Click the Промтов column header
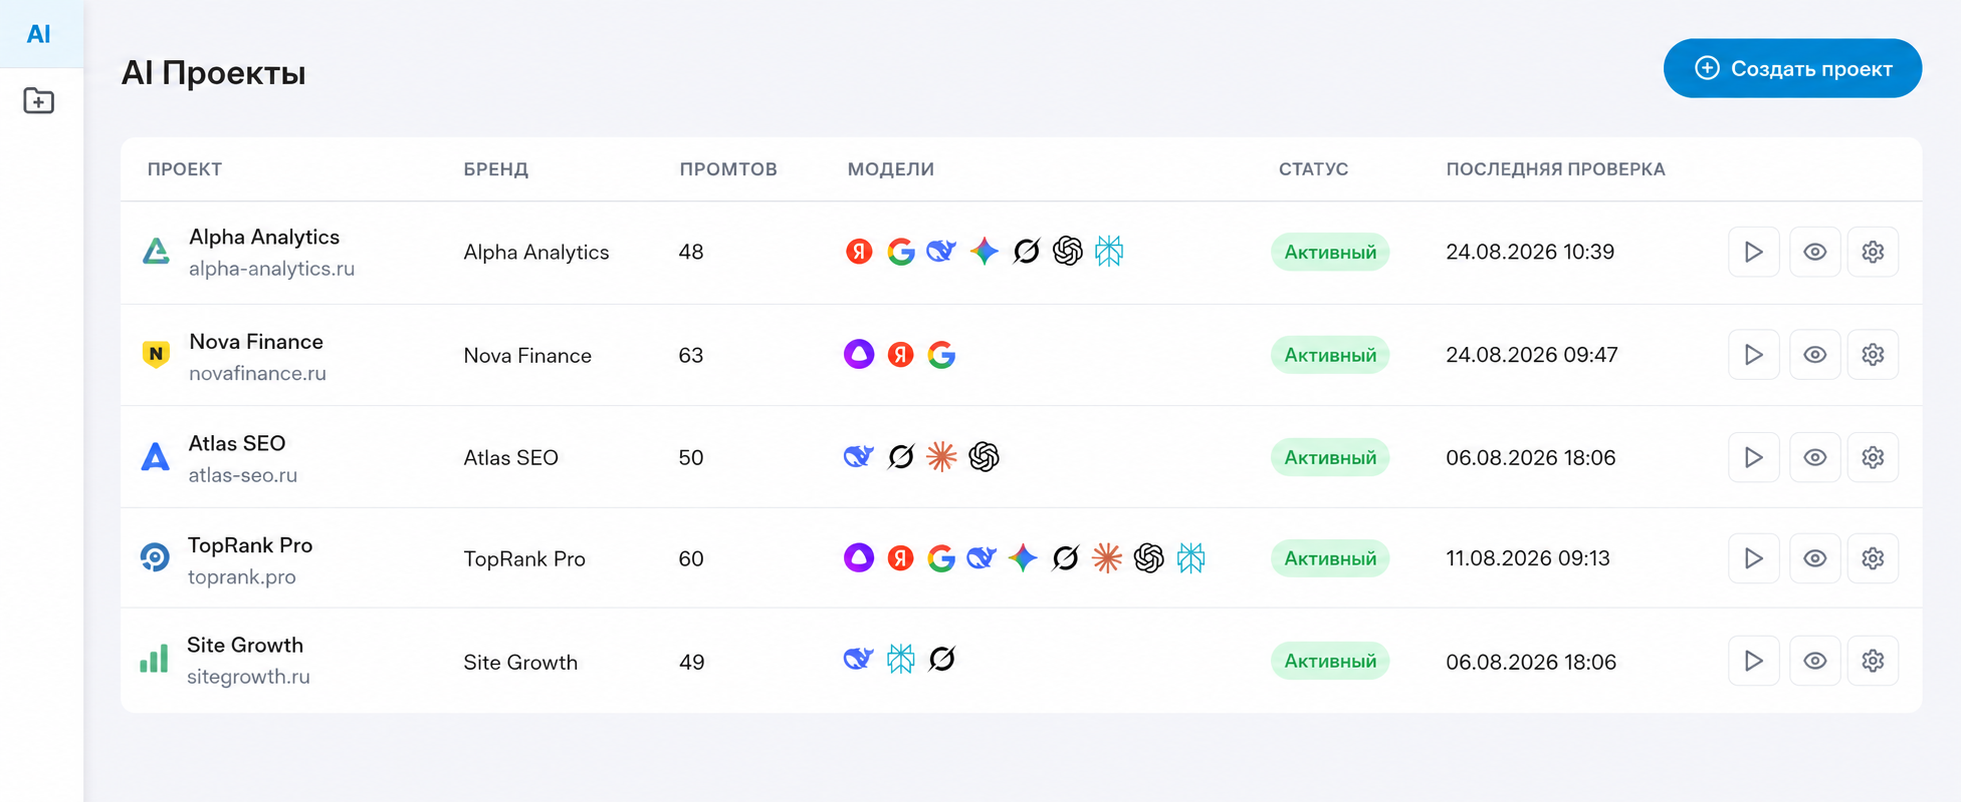The width and height of the screenshot is (1961, 802). coord(728,169)
